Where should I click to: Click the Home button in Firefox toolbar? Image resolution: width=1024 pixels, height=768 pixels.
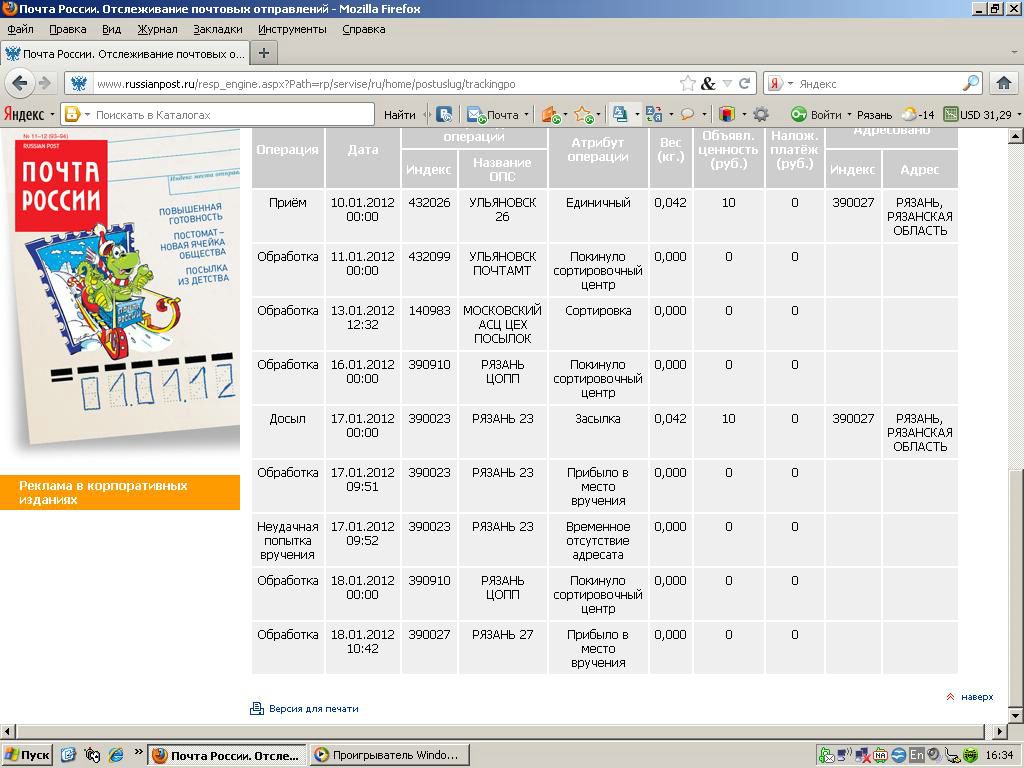pyautogui.click(x=1004, y=84)
